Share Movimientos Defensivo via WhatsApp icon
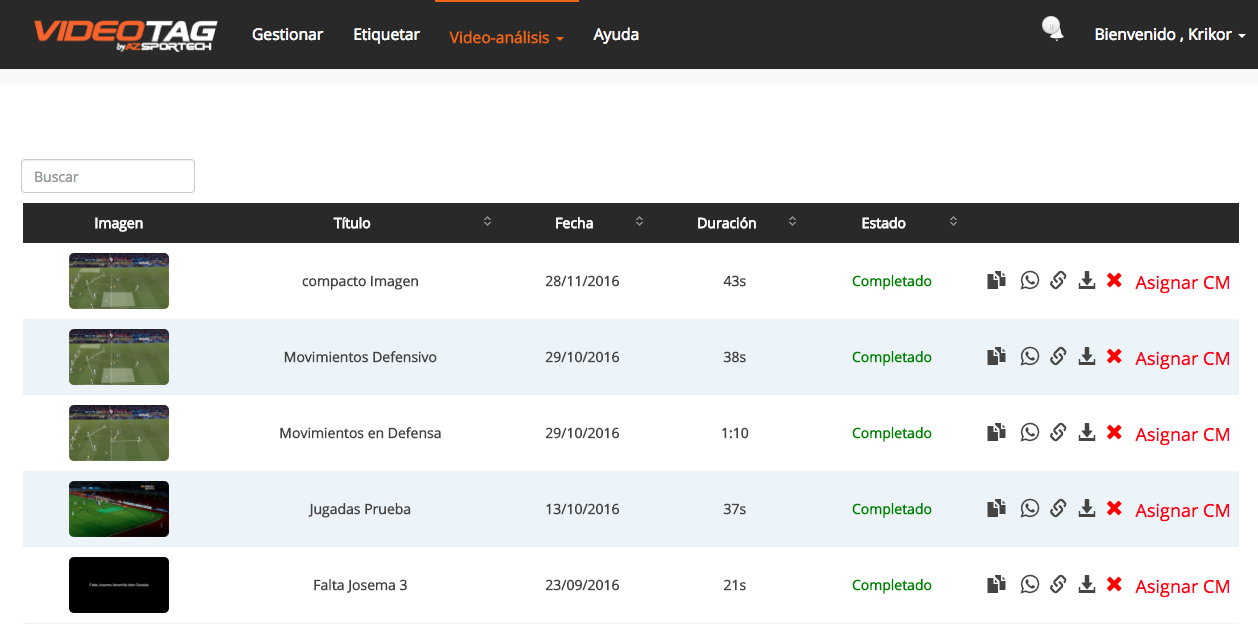Viewport: 1258px width, 624px height. pyautogui.click(x=1029, y=357)
